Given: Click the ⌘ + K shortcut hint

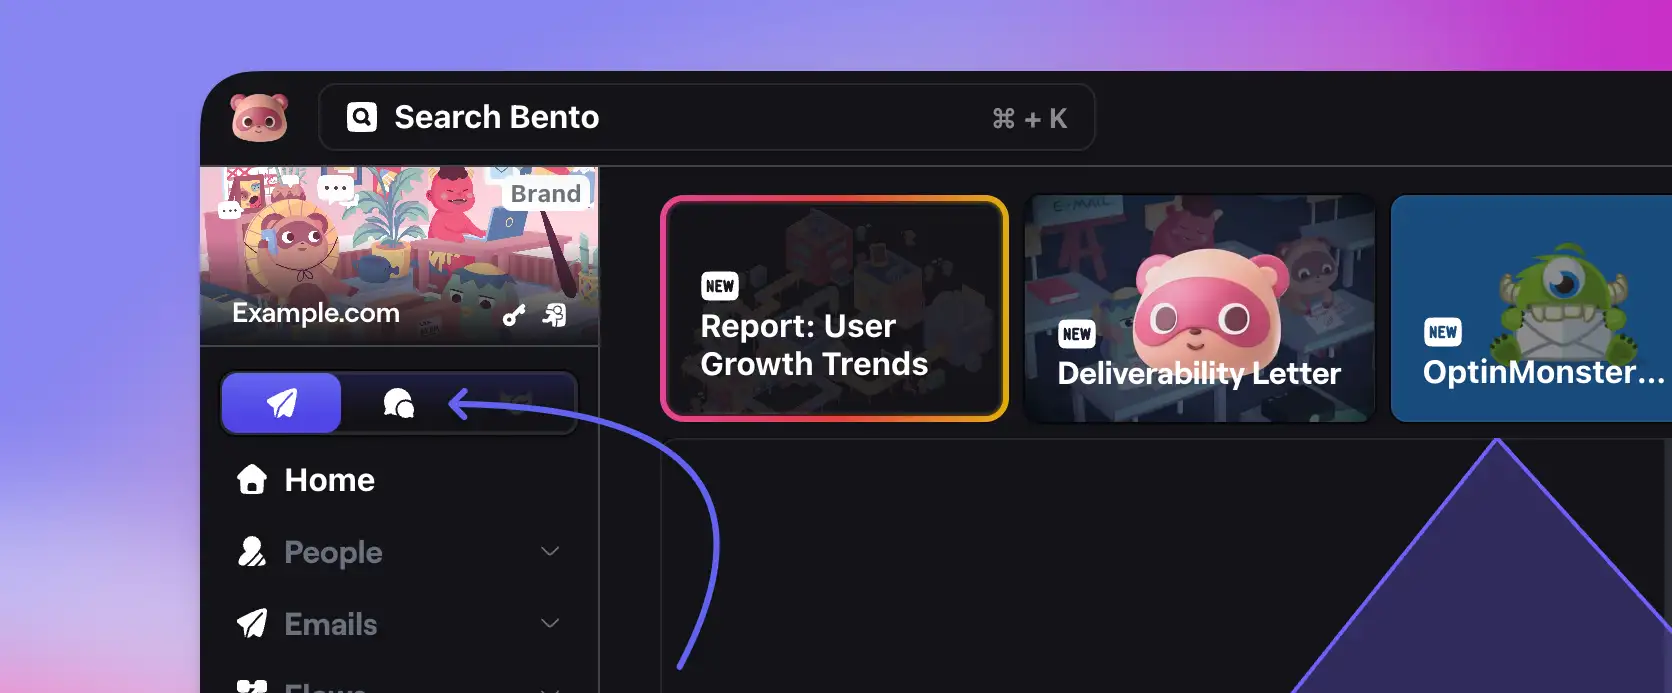Looking at the screenshot, I should pos(1029,119).
